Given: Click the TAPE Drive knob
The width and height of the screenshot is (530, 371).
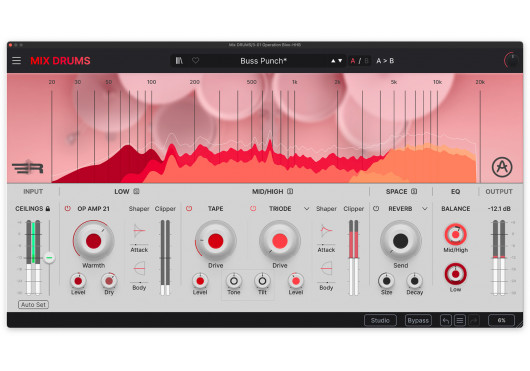Looking at the screenshot, I should [x=216, y=241].
